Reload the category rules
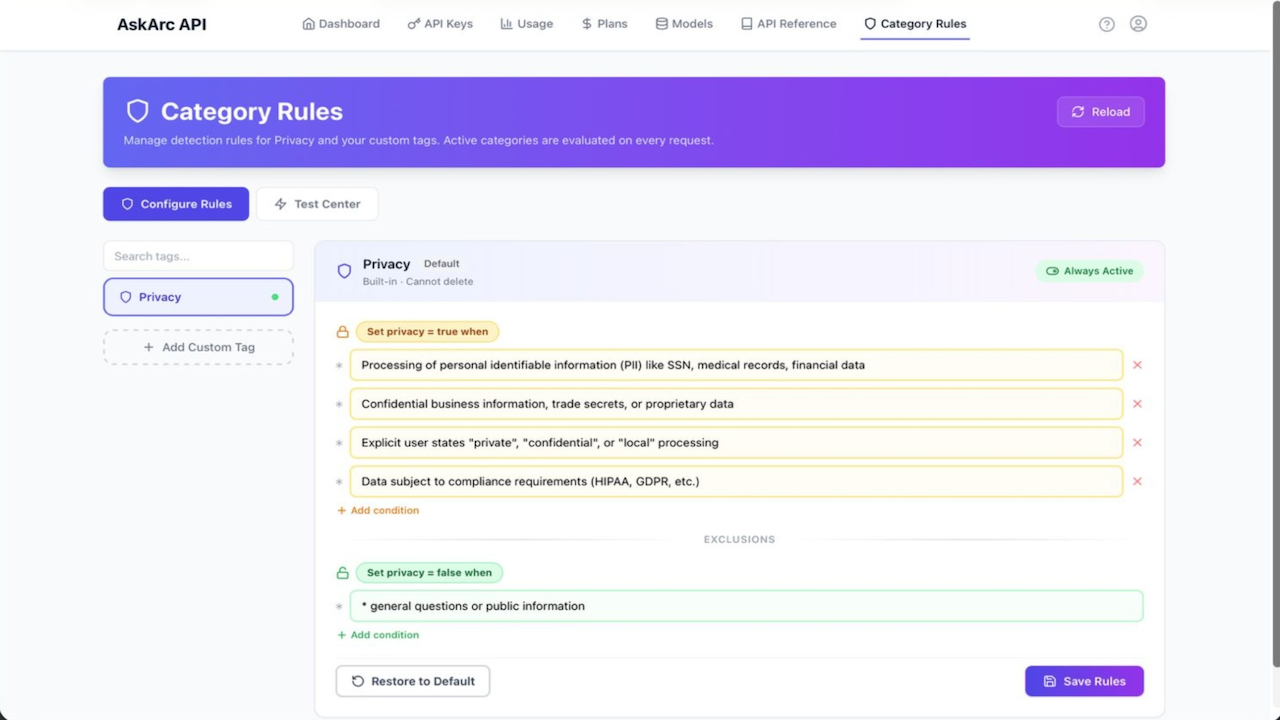The height and width of the screenshot is (720, 1280). (1101, 112)
